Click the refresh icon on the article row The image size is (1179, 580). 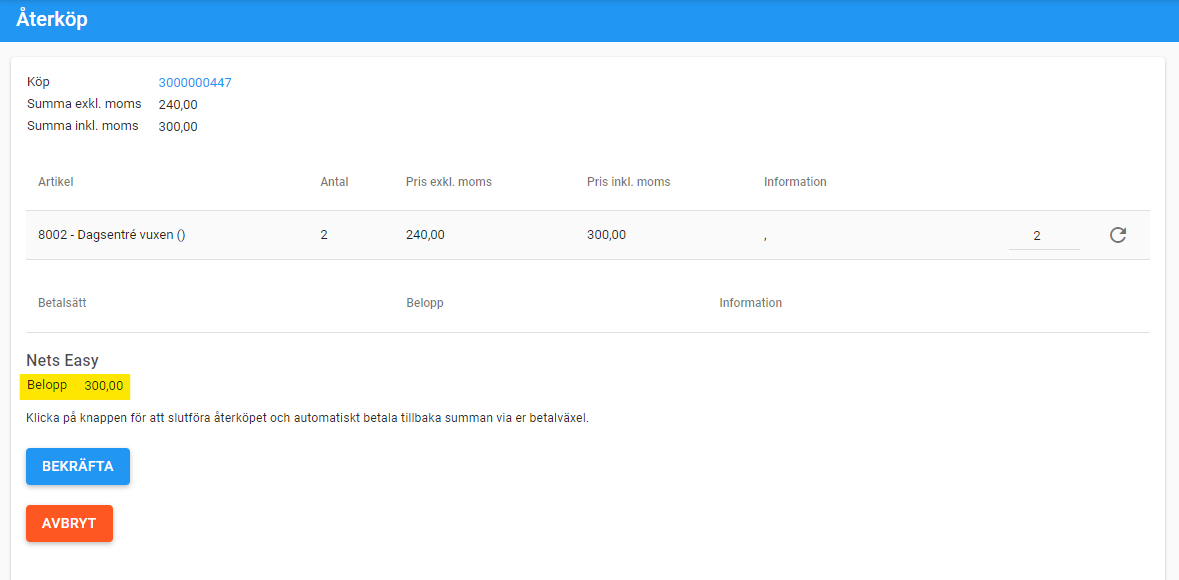1118,235
